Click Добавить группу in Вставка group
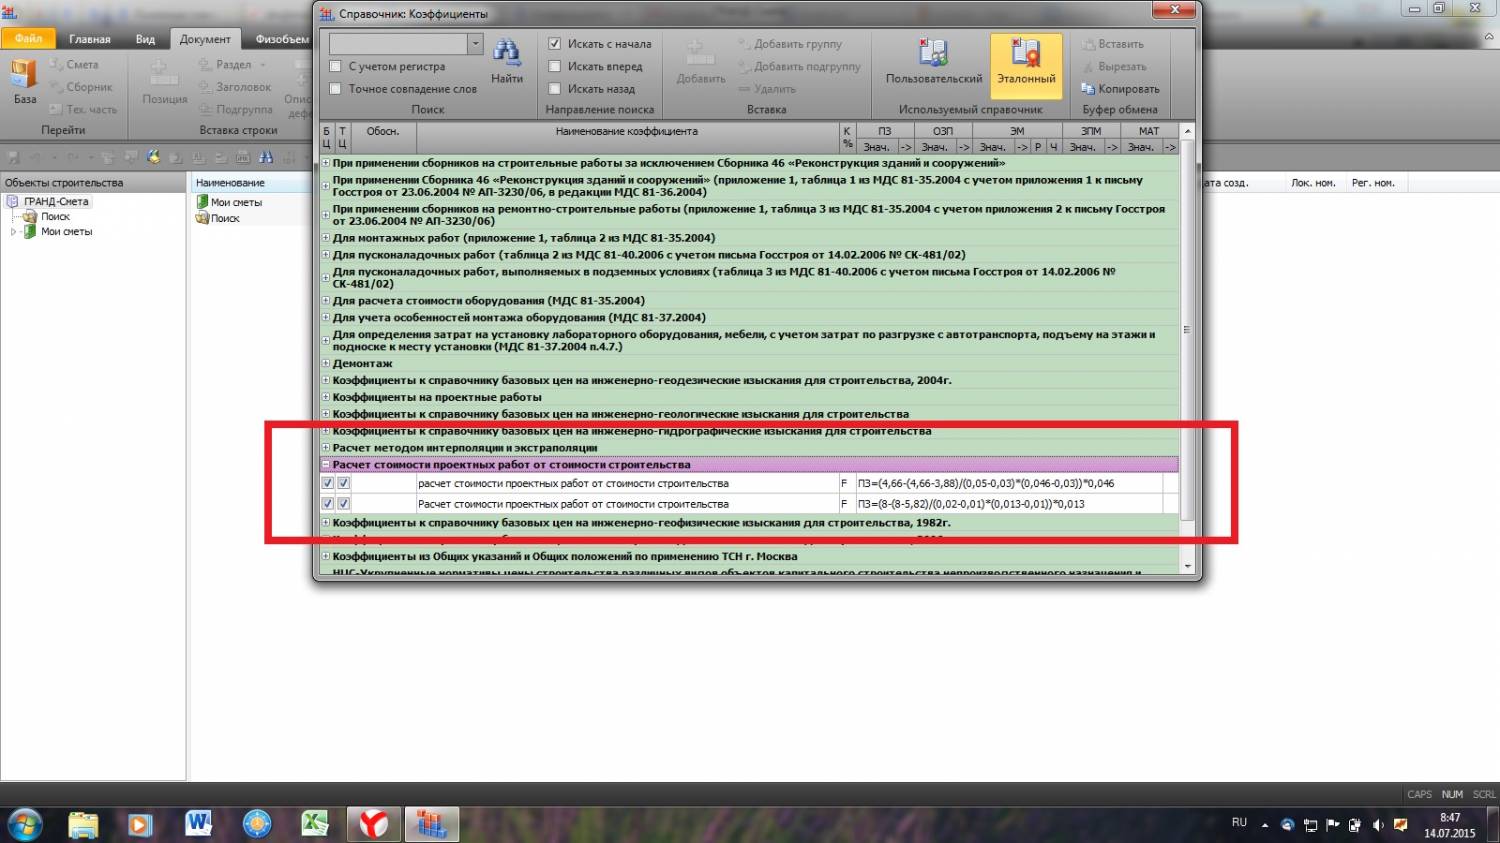 click(x=790, y=44)
